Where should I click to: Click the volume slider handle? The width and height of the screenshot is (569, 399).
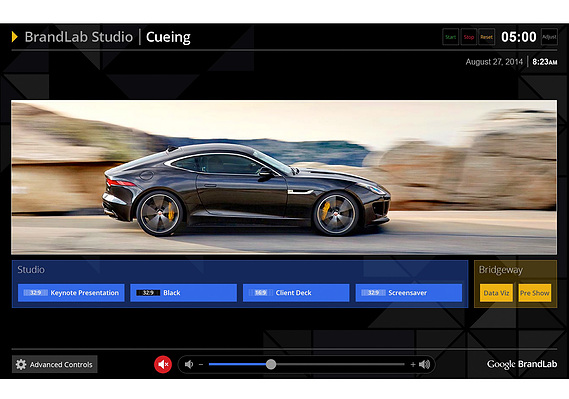[271, 364]
